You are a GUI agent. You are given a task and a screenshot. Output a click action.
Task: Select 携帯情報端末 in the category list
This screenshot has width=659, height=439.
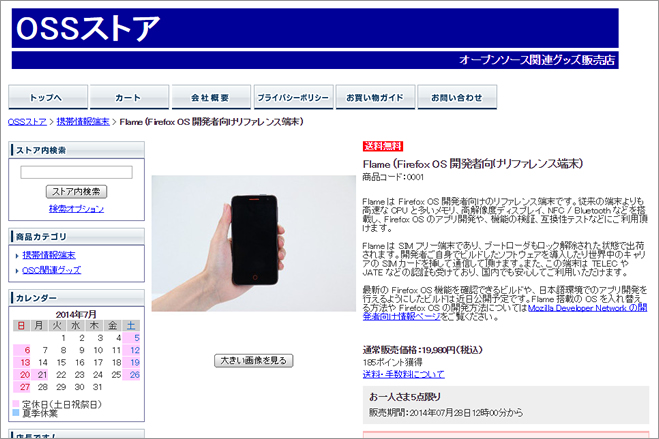49,255
